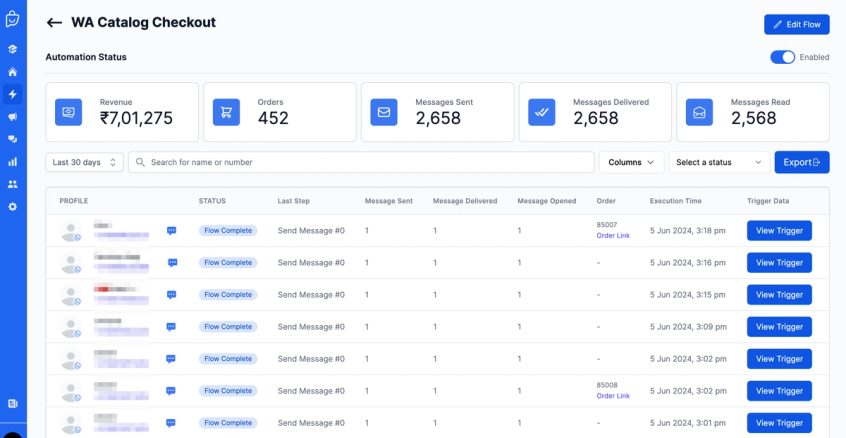Screen dimensions: 846x438
Task: Open the chat bubbles inbox icon
Action: click(12, 139)
